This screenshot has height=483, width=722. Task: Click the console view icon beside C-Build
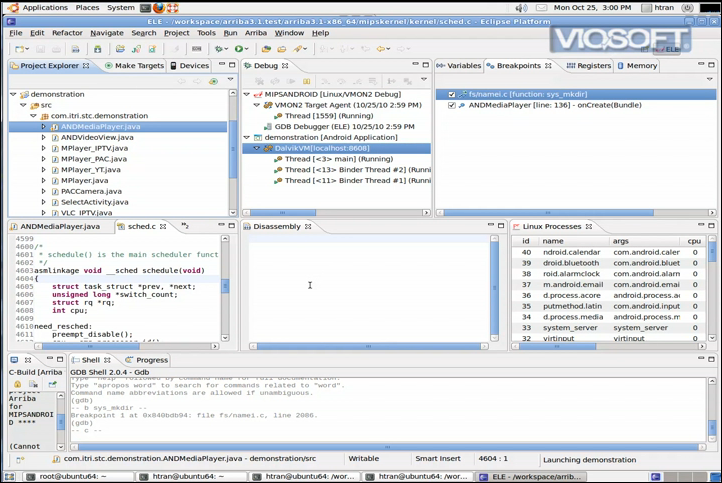14,360
